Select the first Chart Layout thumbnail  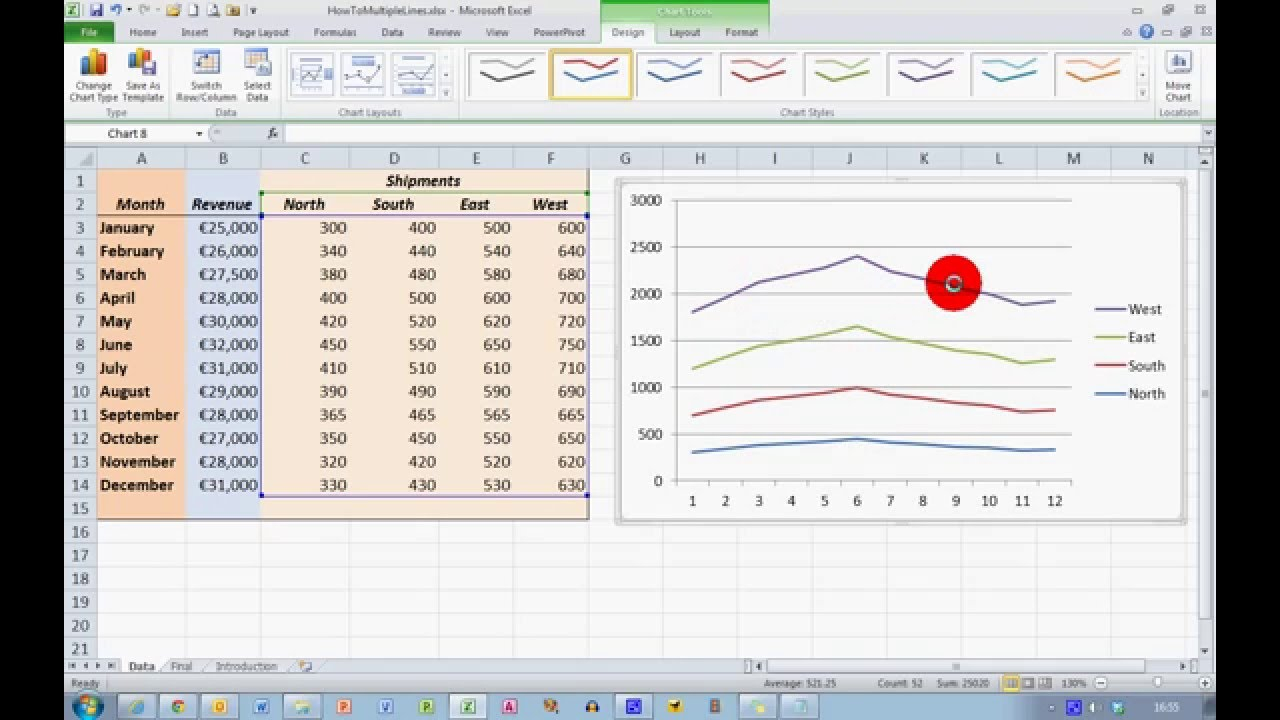(x=314, y=72)
